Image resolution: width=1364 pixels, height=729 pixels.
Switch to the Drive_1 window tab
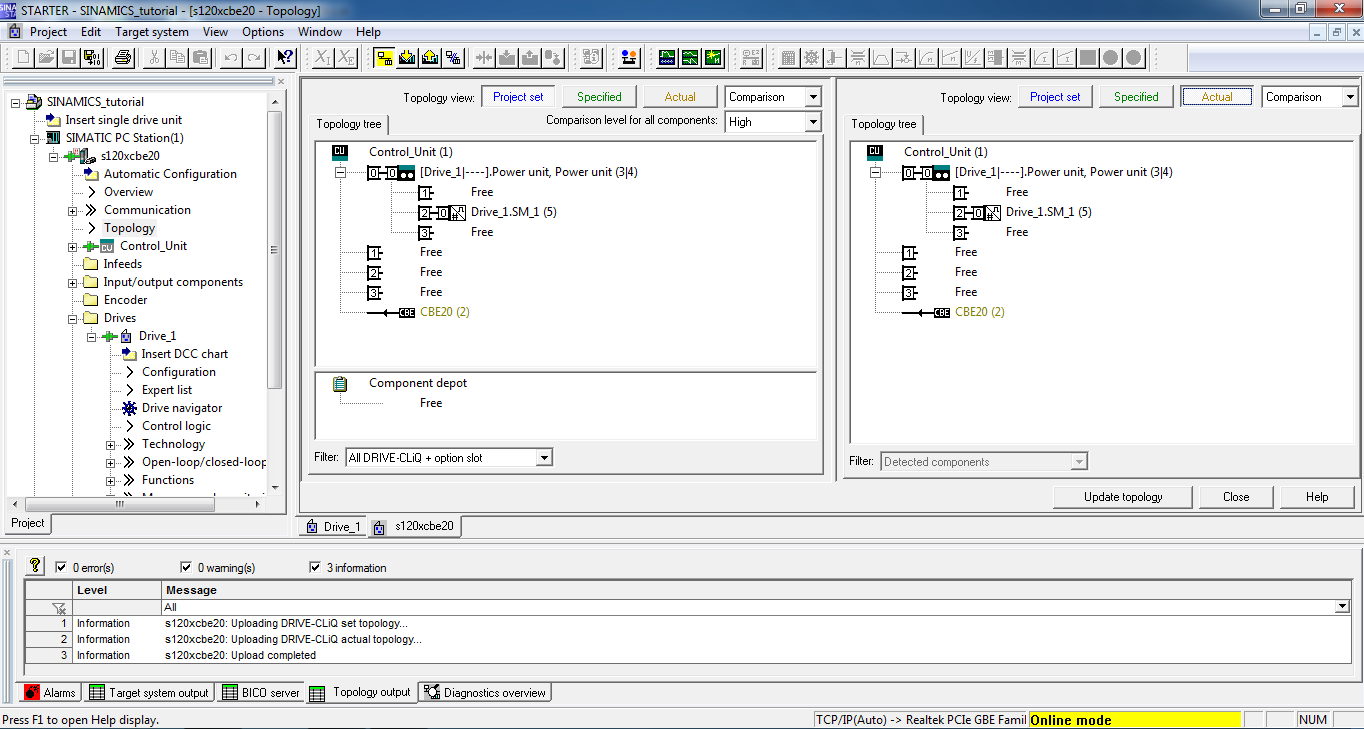point(334,527)
